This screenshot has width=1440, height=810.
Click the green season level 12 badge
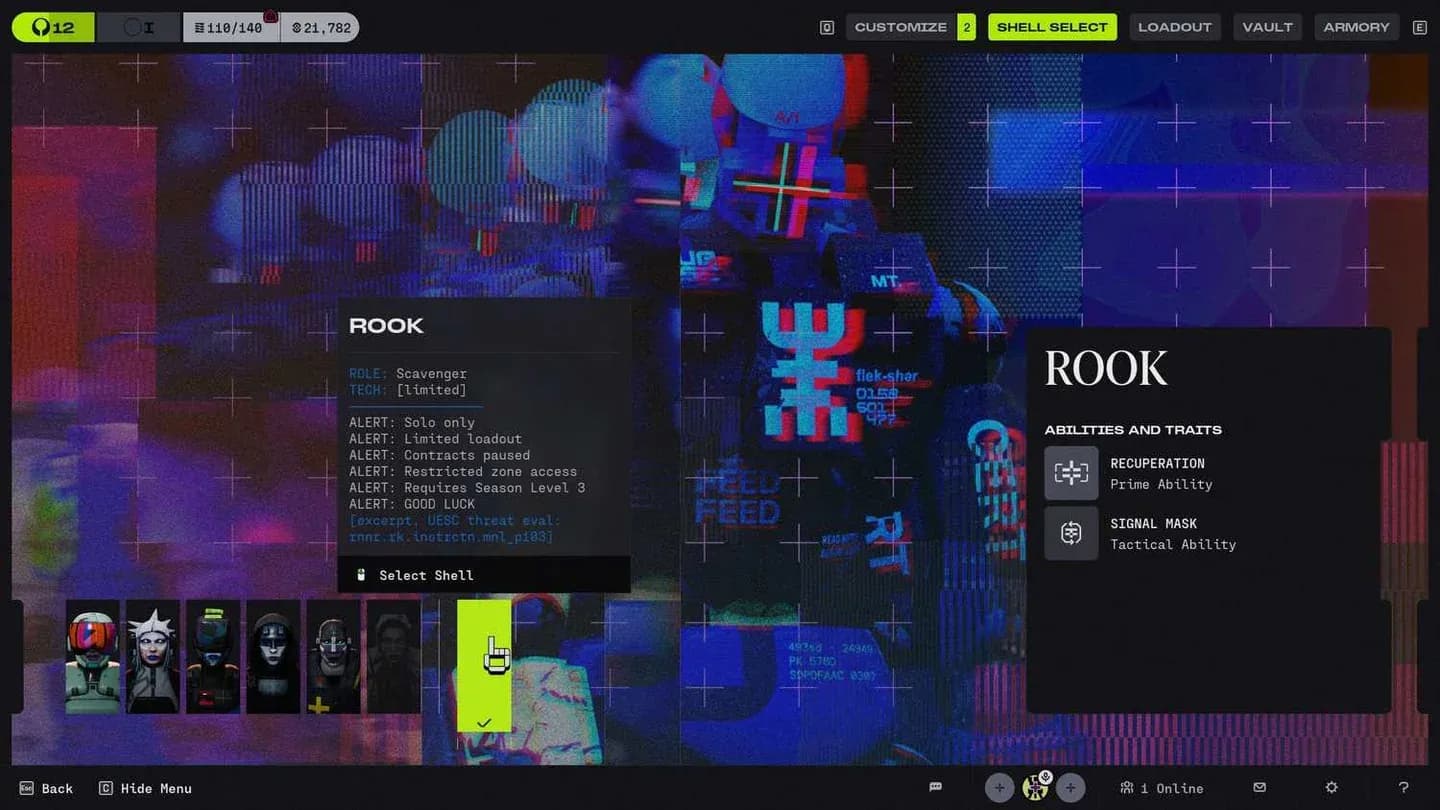point(52,27)
